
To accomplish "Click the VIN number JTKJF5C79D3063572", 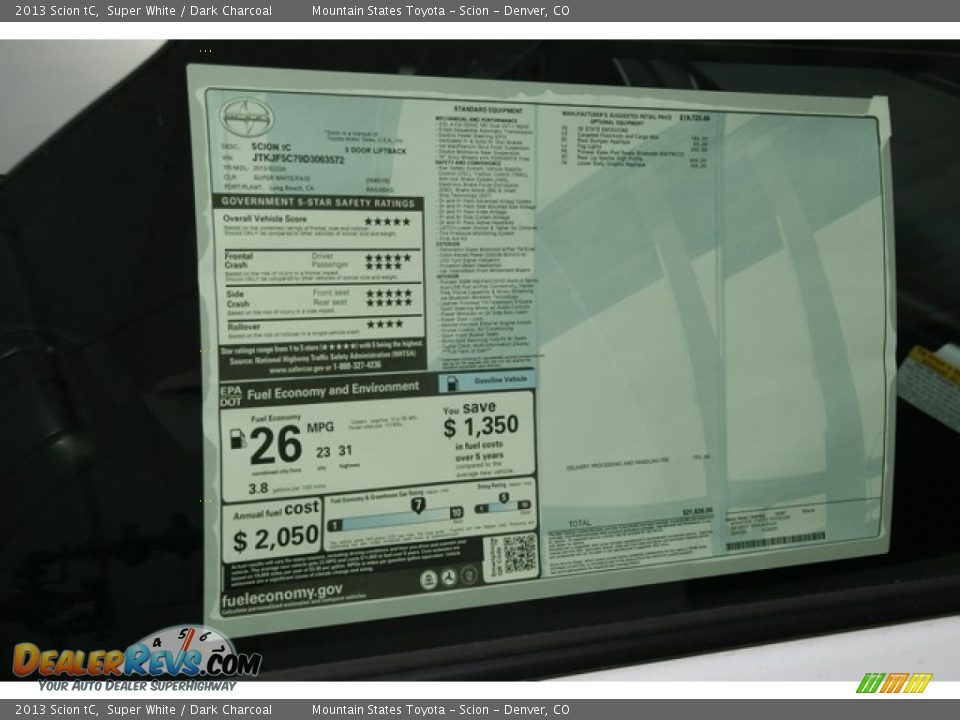I will pos(298,159).
